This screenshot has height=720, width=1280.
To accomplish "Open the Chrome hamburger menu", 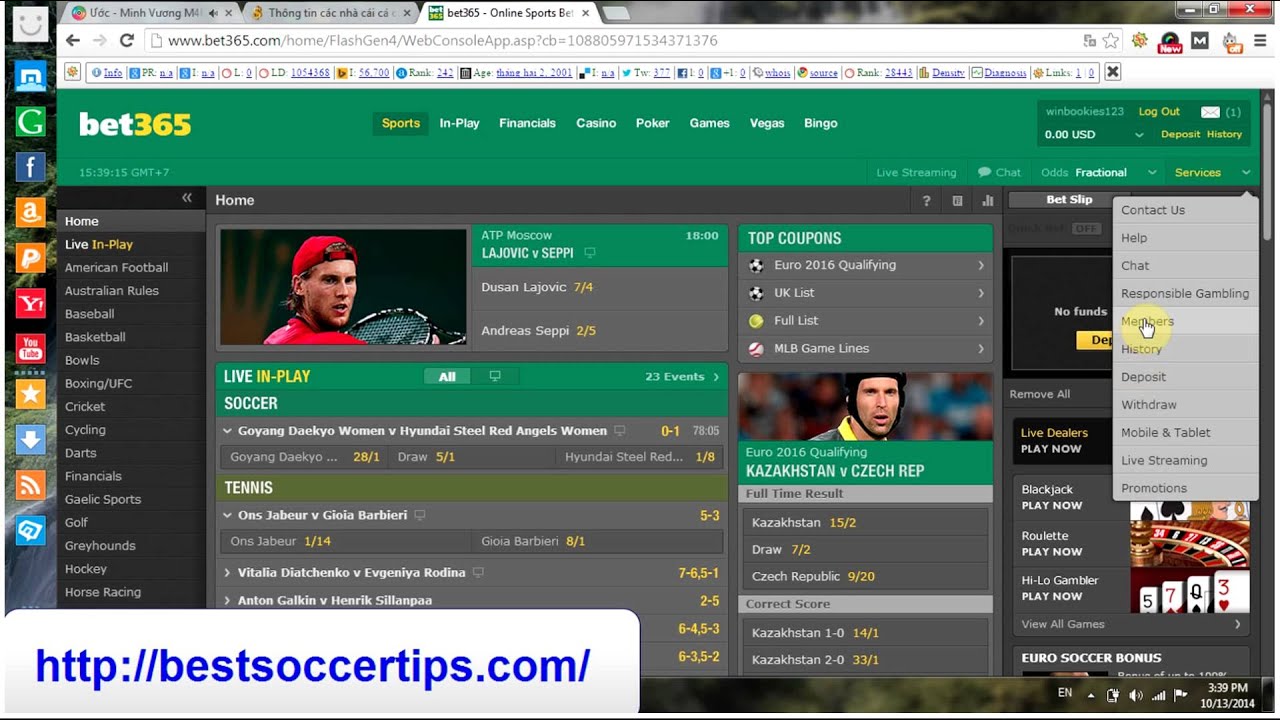I will tap(1260, 41).
